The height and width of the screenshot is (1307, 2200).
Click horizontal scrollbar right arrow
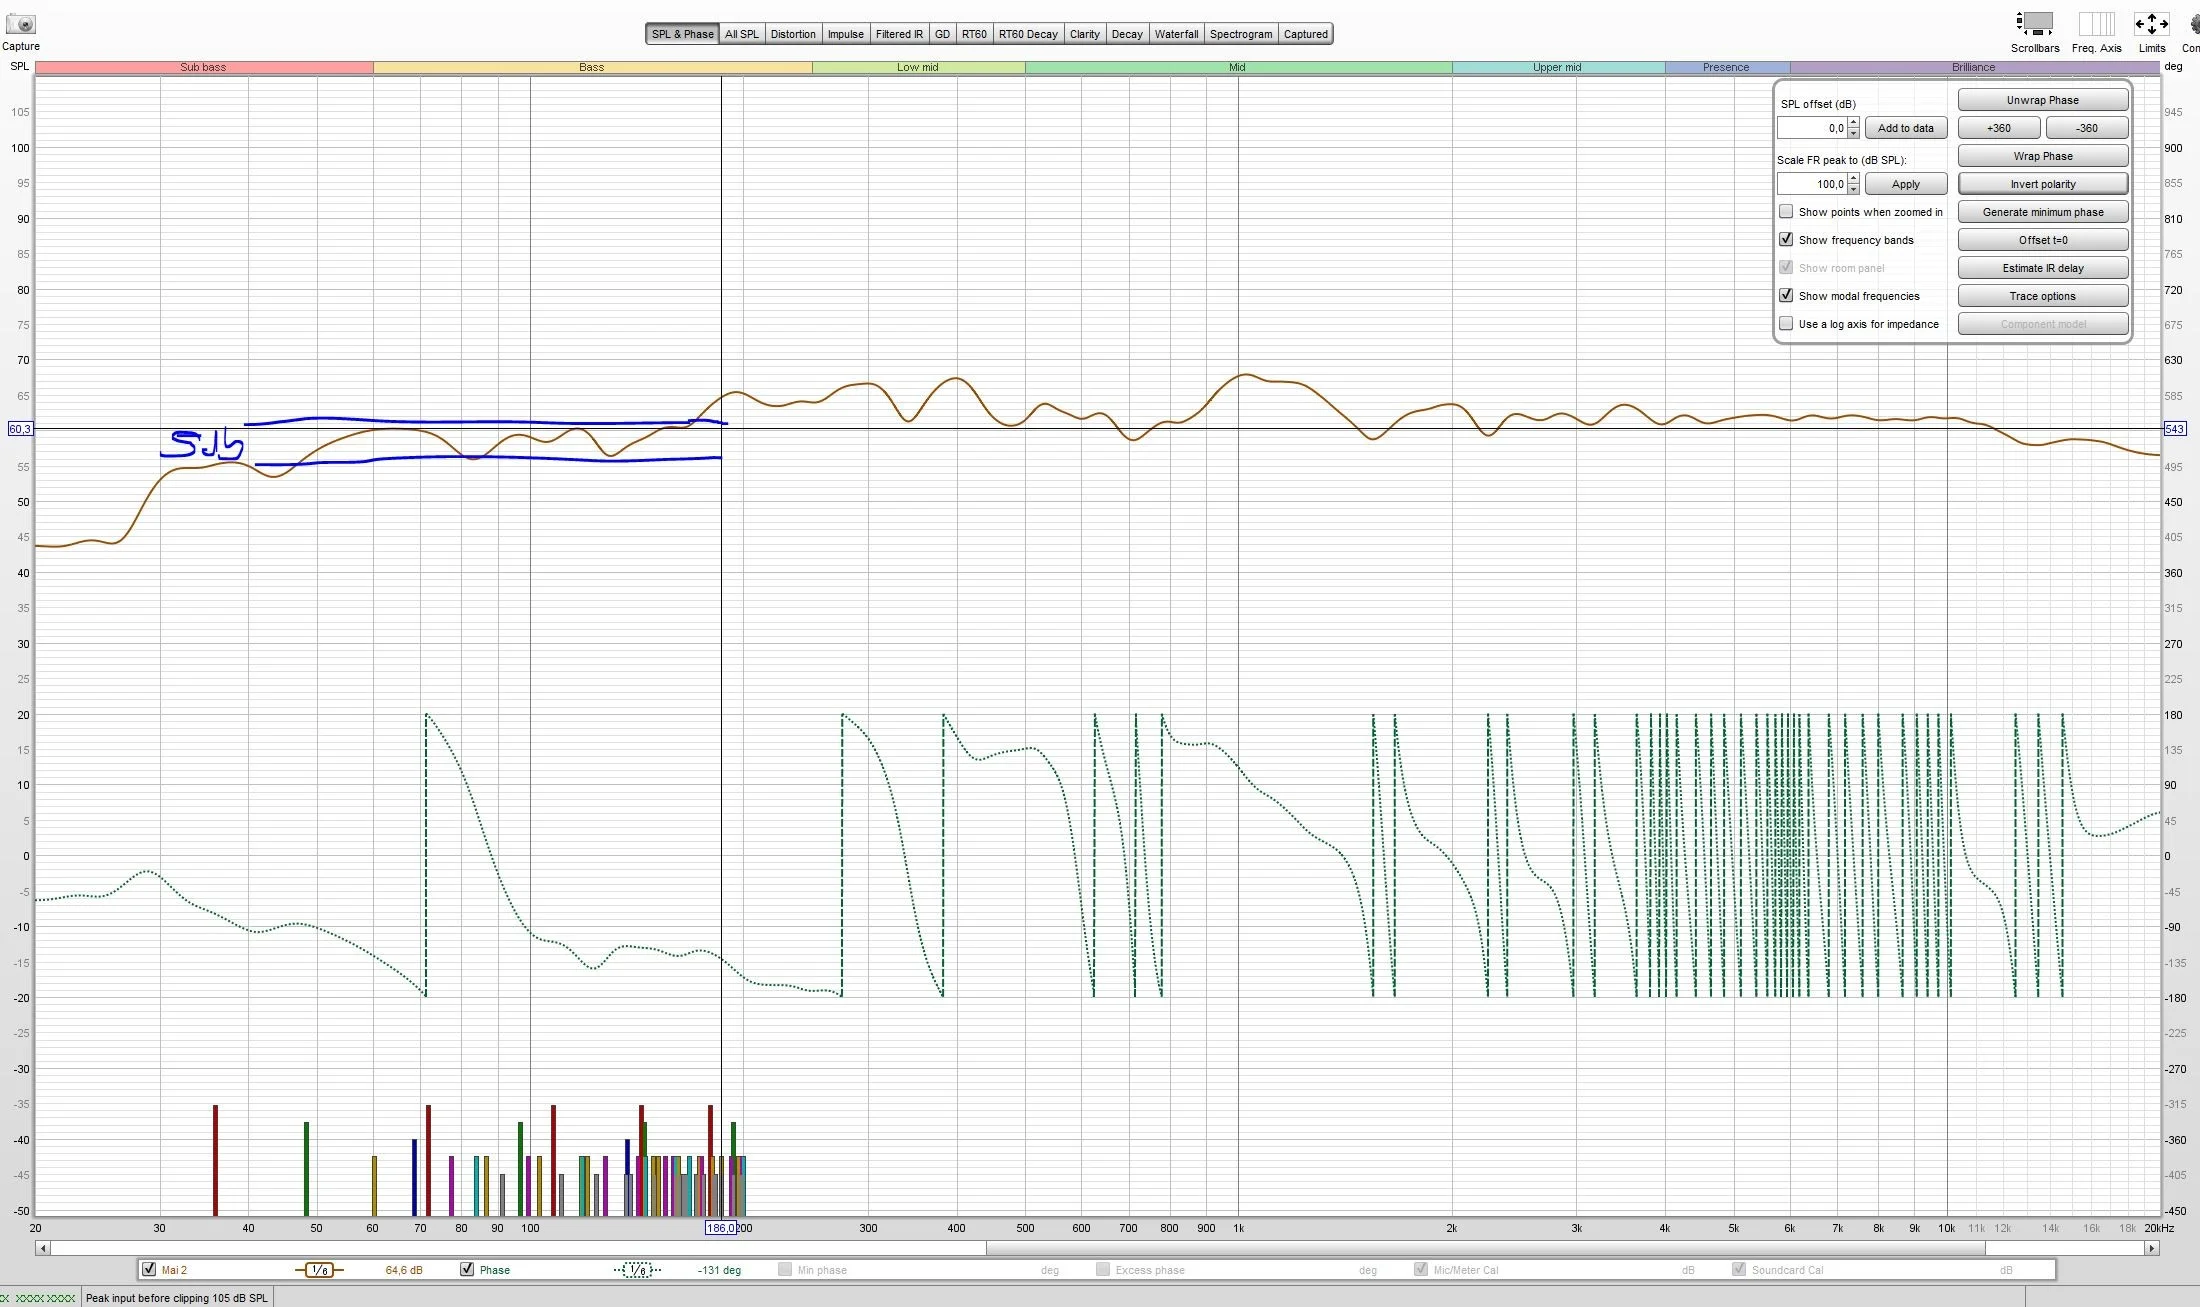tap(2151, 1248)
